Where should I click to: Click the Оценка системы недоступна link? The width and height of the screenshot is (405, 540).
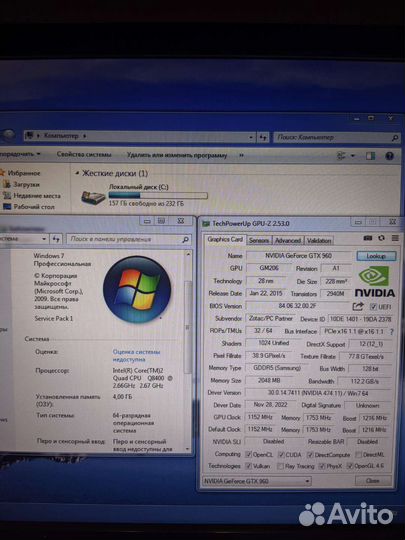click(x=136, y=356)
